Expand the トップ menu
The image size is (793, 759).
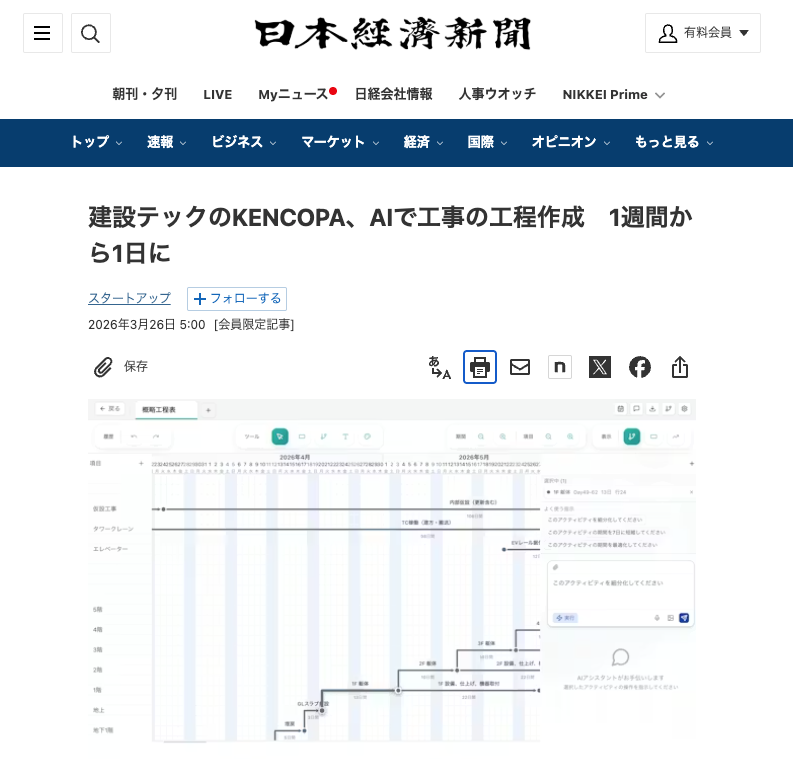point(96,142)
